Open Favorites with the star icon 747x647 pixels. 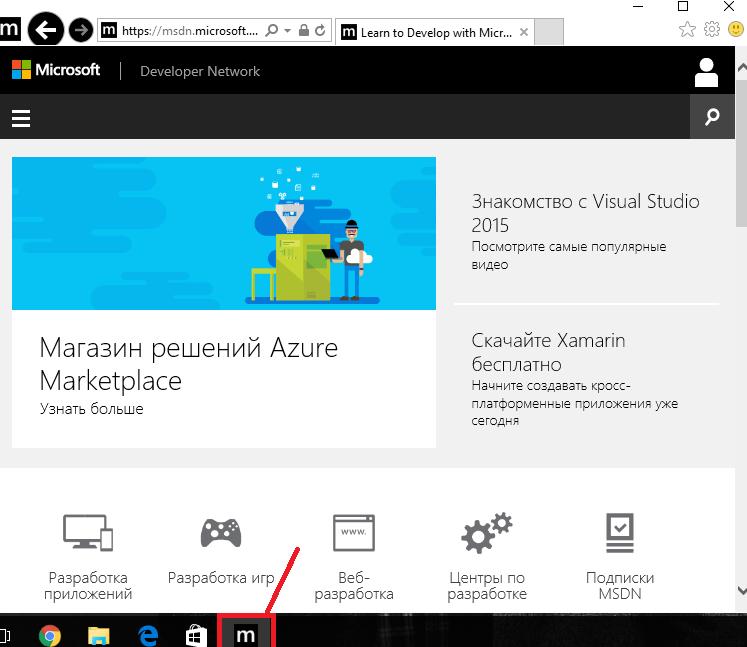[687, 29]
